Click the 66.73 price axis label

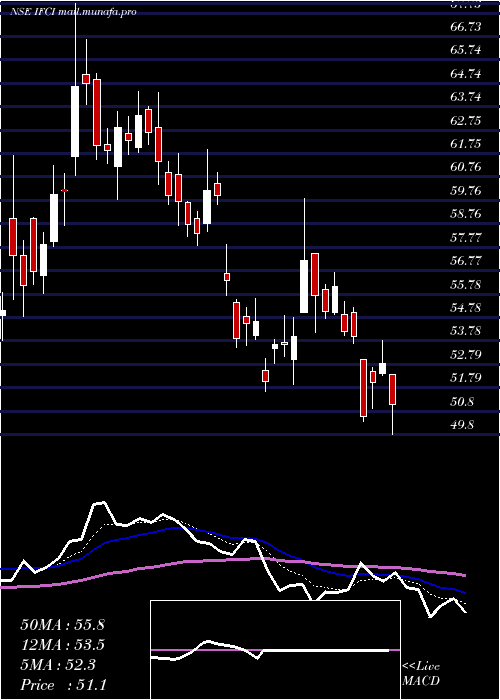point(466,27)
